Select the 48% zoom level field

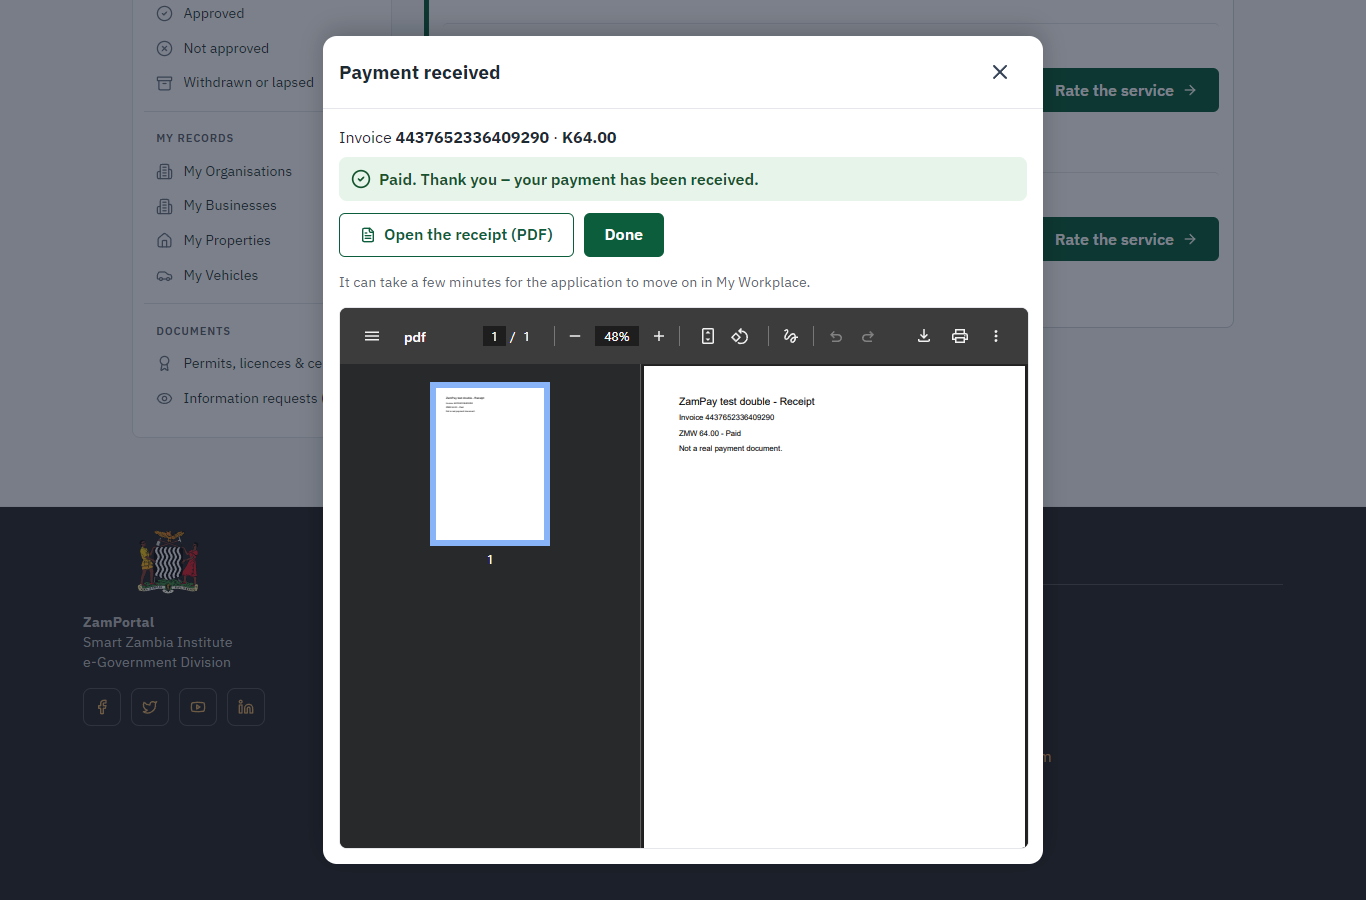[617, 336]
